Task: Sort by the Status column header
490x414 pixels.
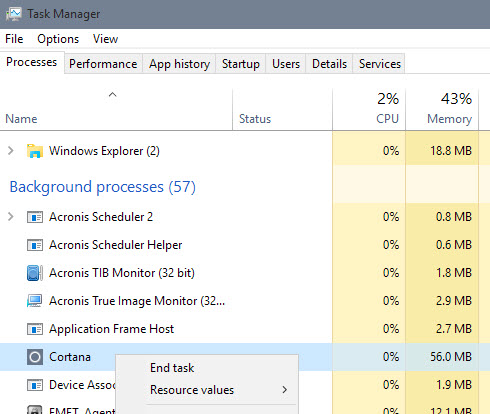Action: [282, 110]
